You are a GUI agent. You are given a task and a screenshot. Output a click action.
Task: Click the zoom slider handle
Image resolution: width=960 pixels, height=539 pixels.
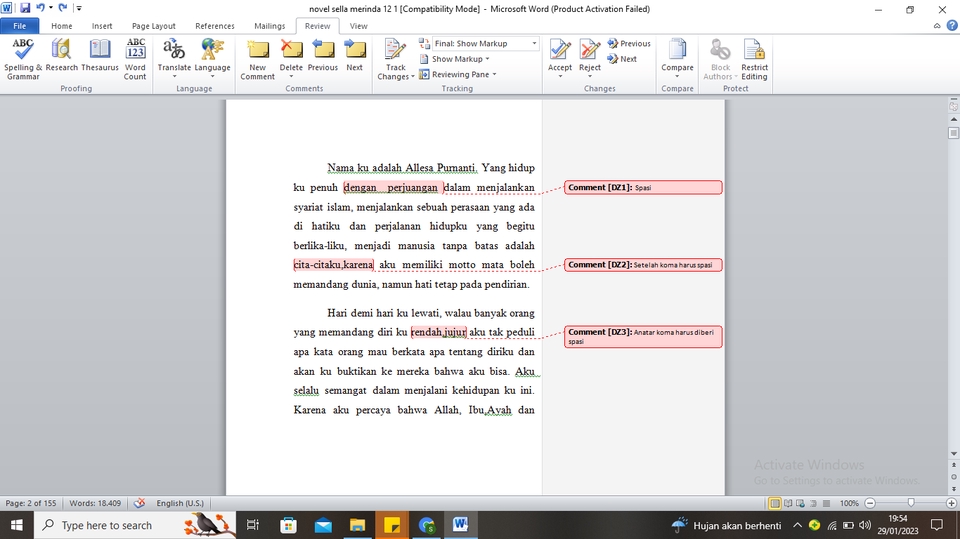[911, 503]
